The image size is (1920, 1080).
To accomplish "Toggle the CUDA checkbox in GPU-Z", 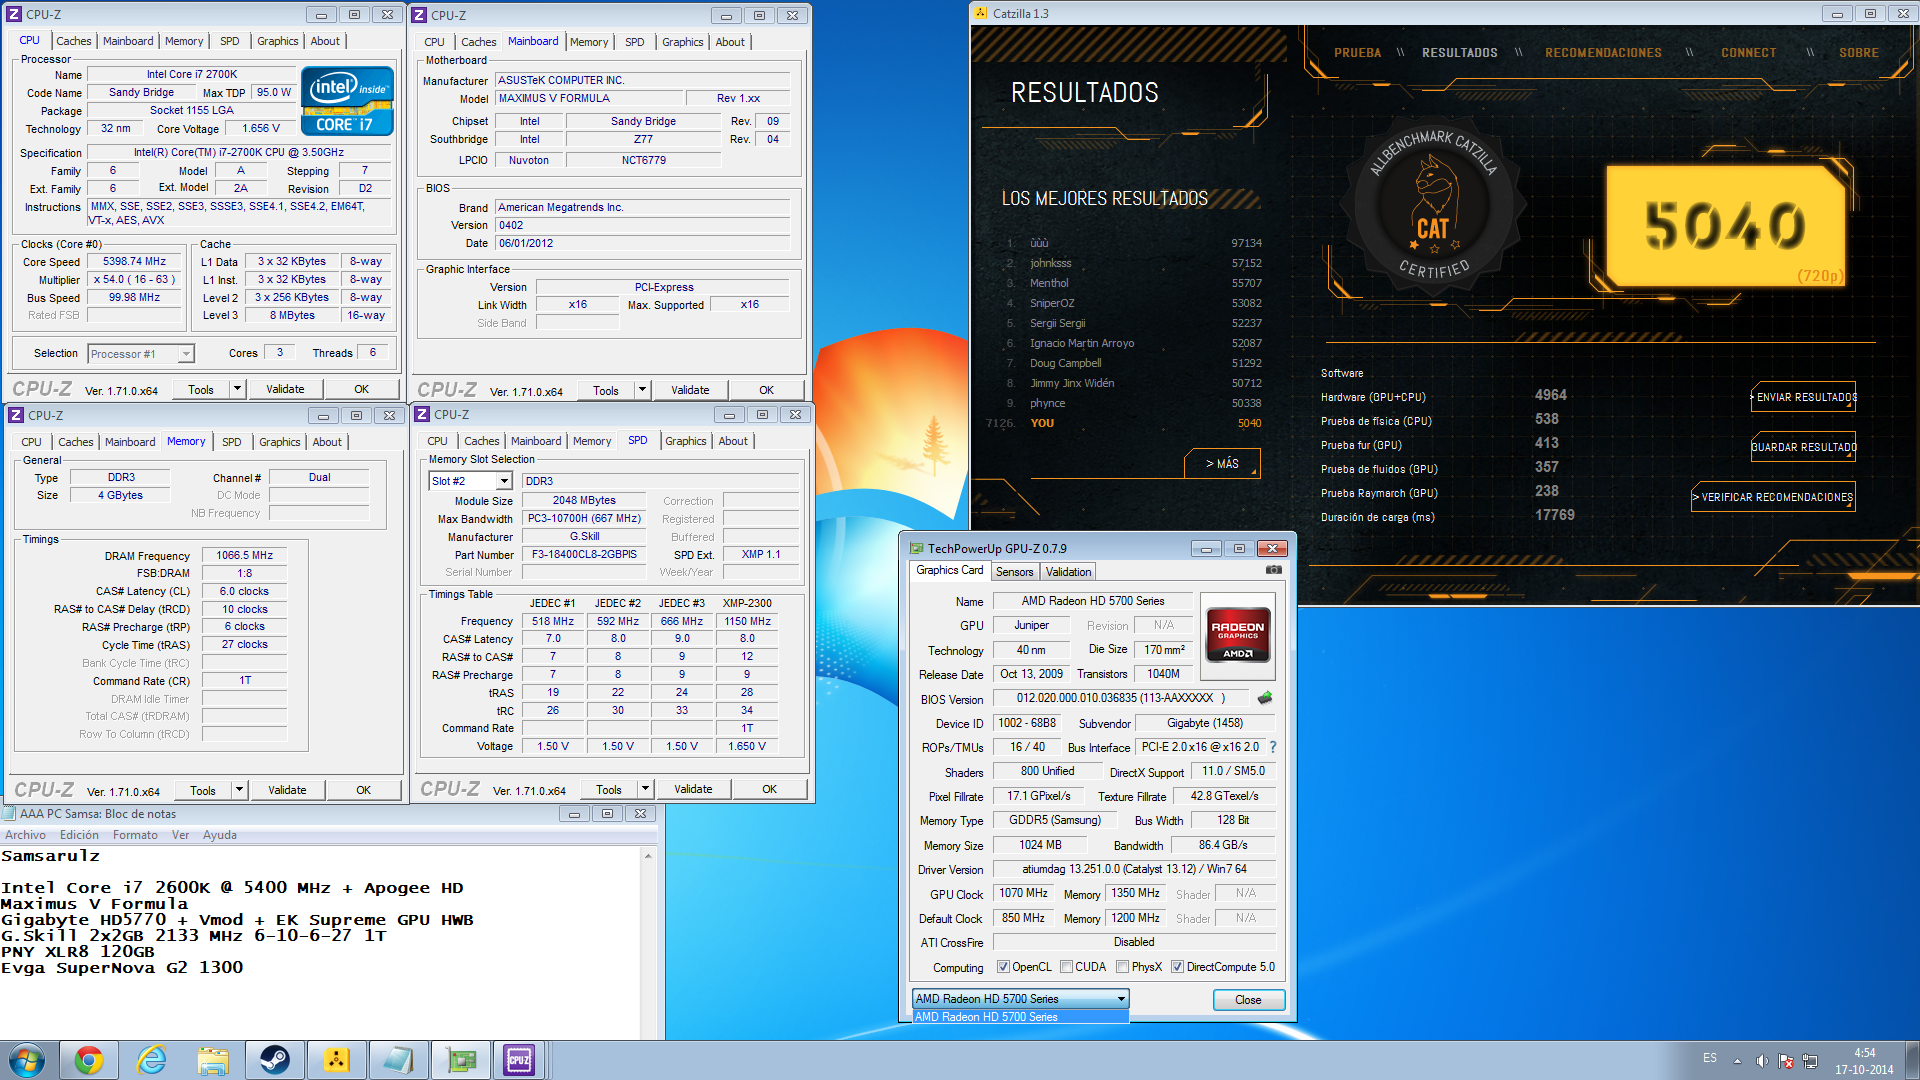I will (1066, 967).
